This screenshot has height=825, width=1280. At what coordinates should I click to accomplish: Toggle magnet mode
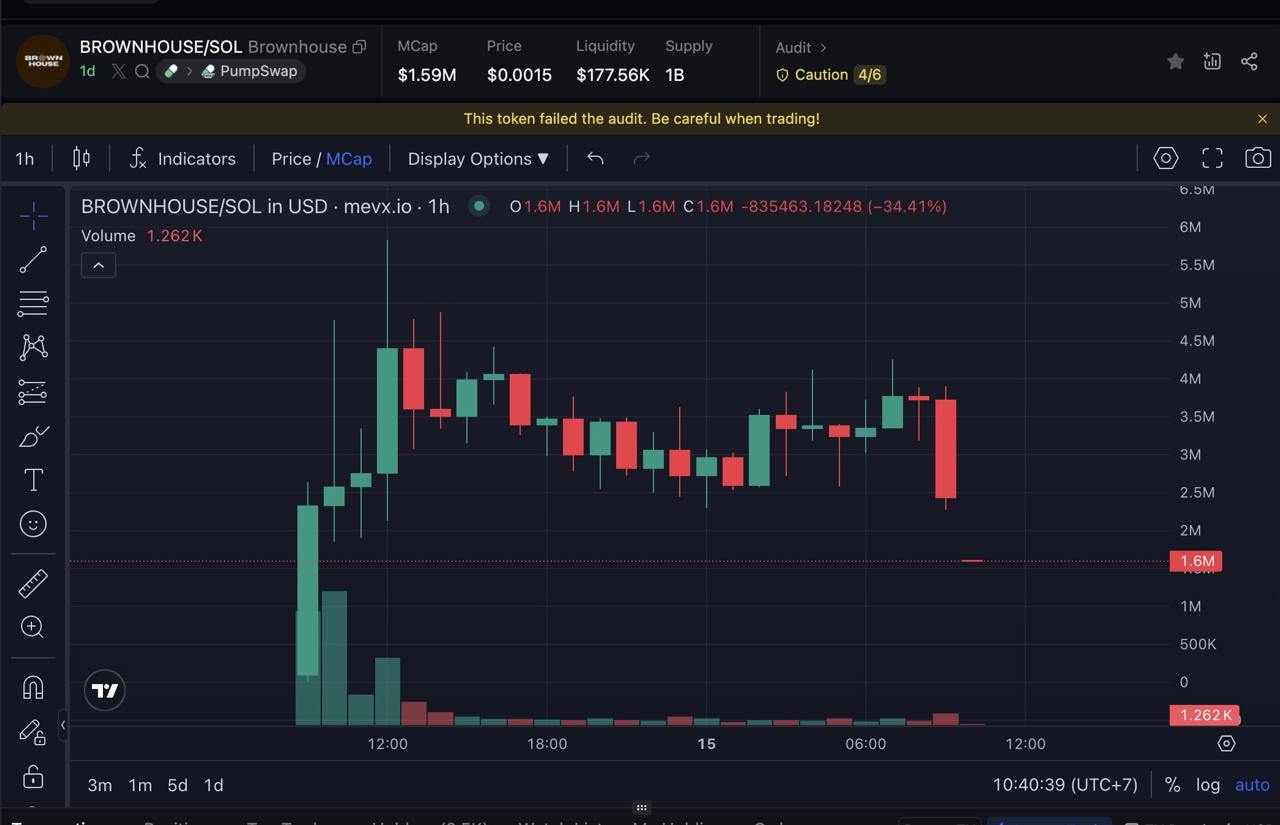tap(33, 687)
